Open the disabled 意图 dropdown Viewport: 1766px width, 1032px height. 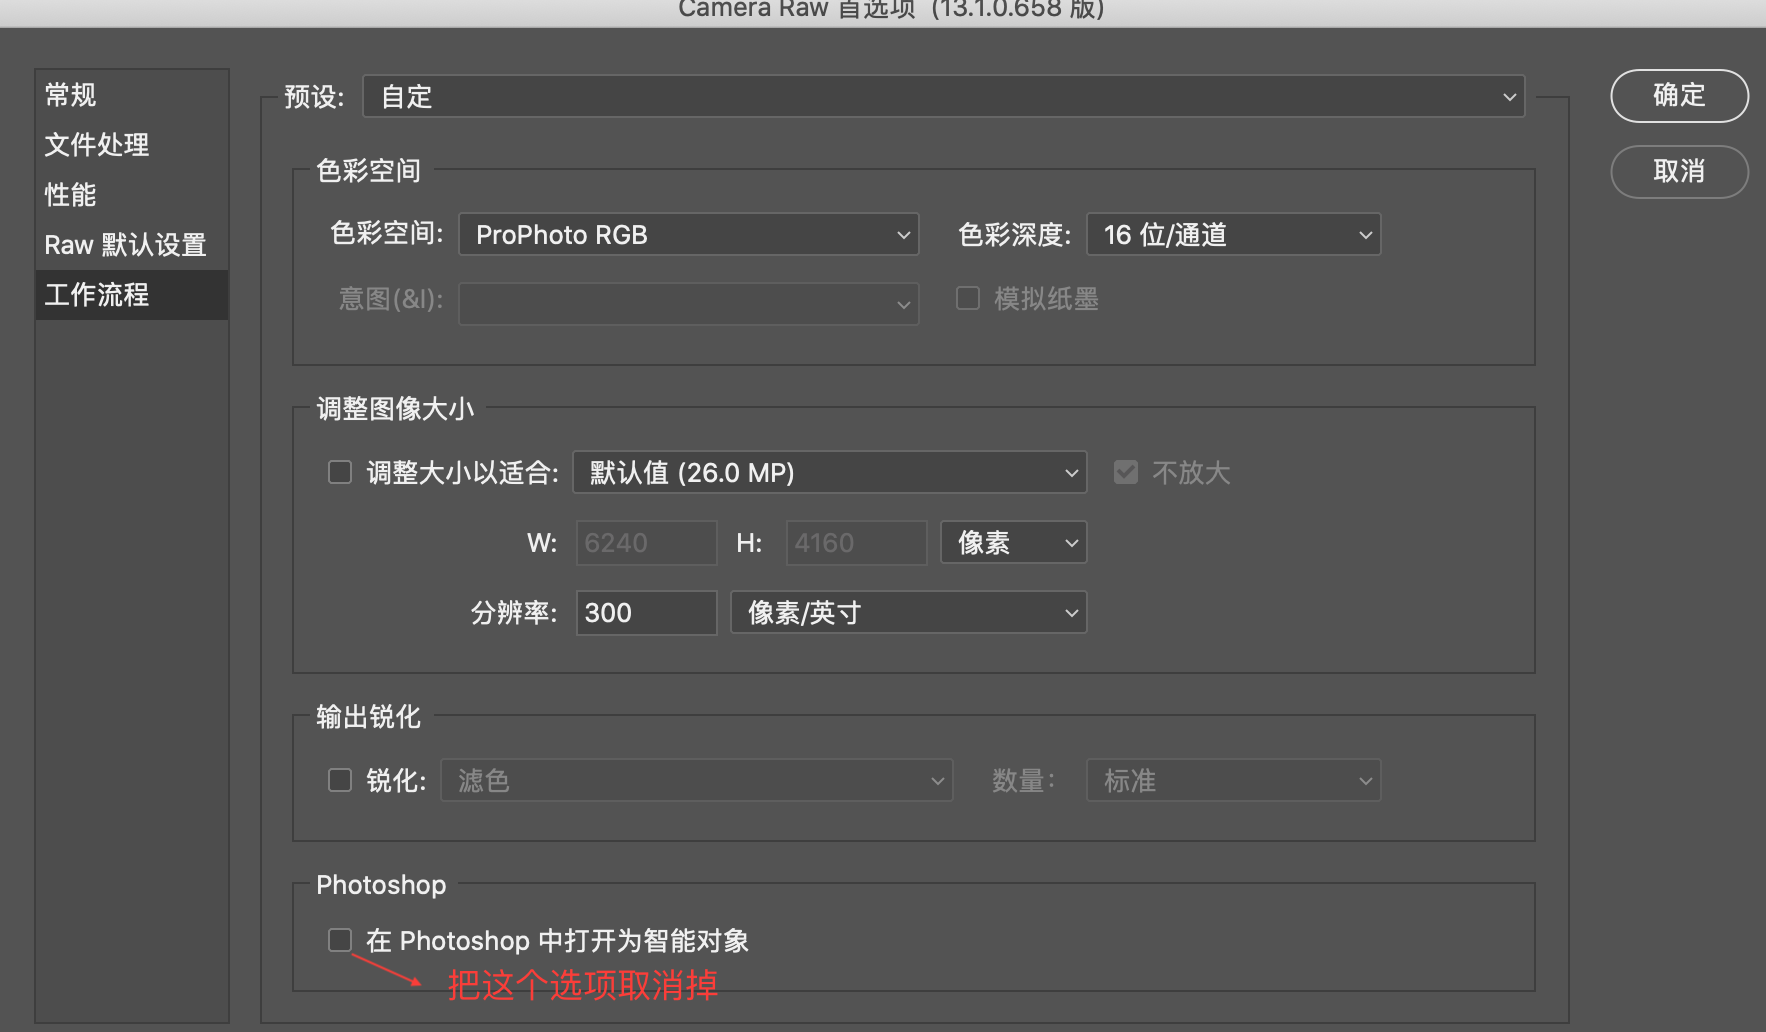tap(689, 304)
